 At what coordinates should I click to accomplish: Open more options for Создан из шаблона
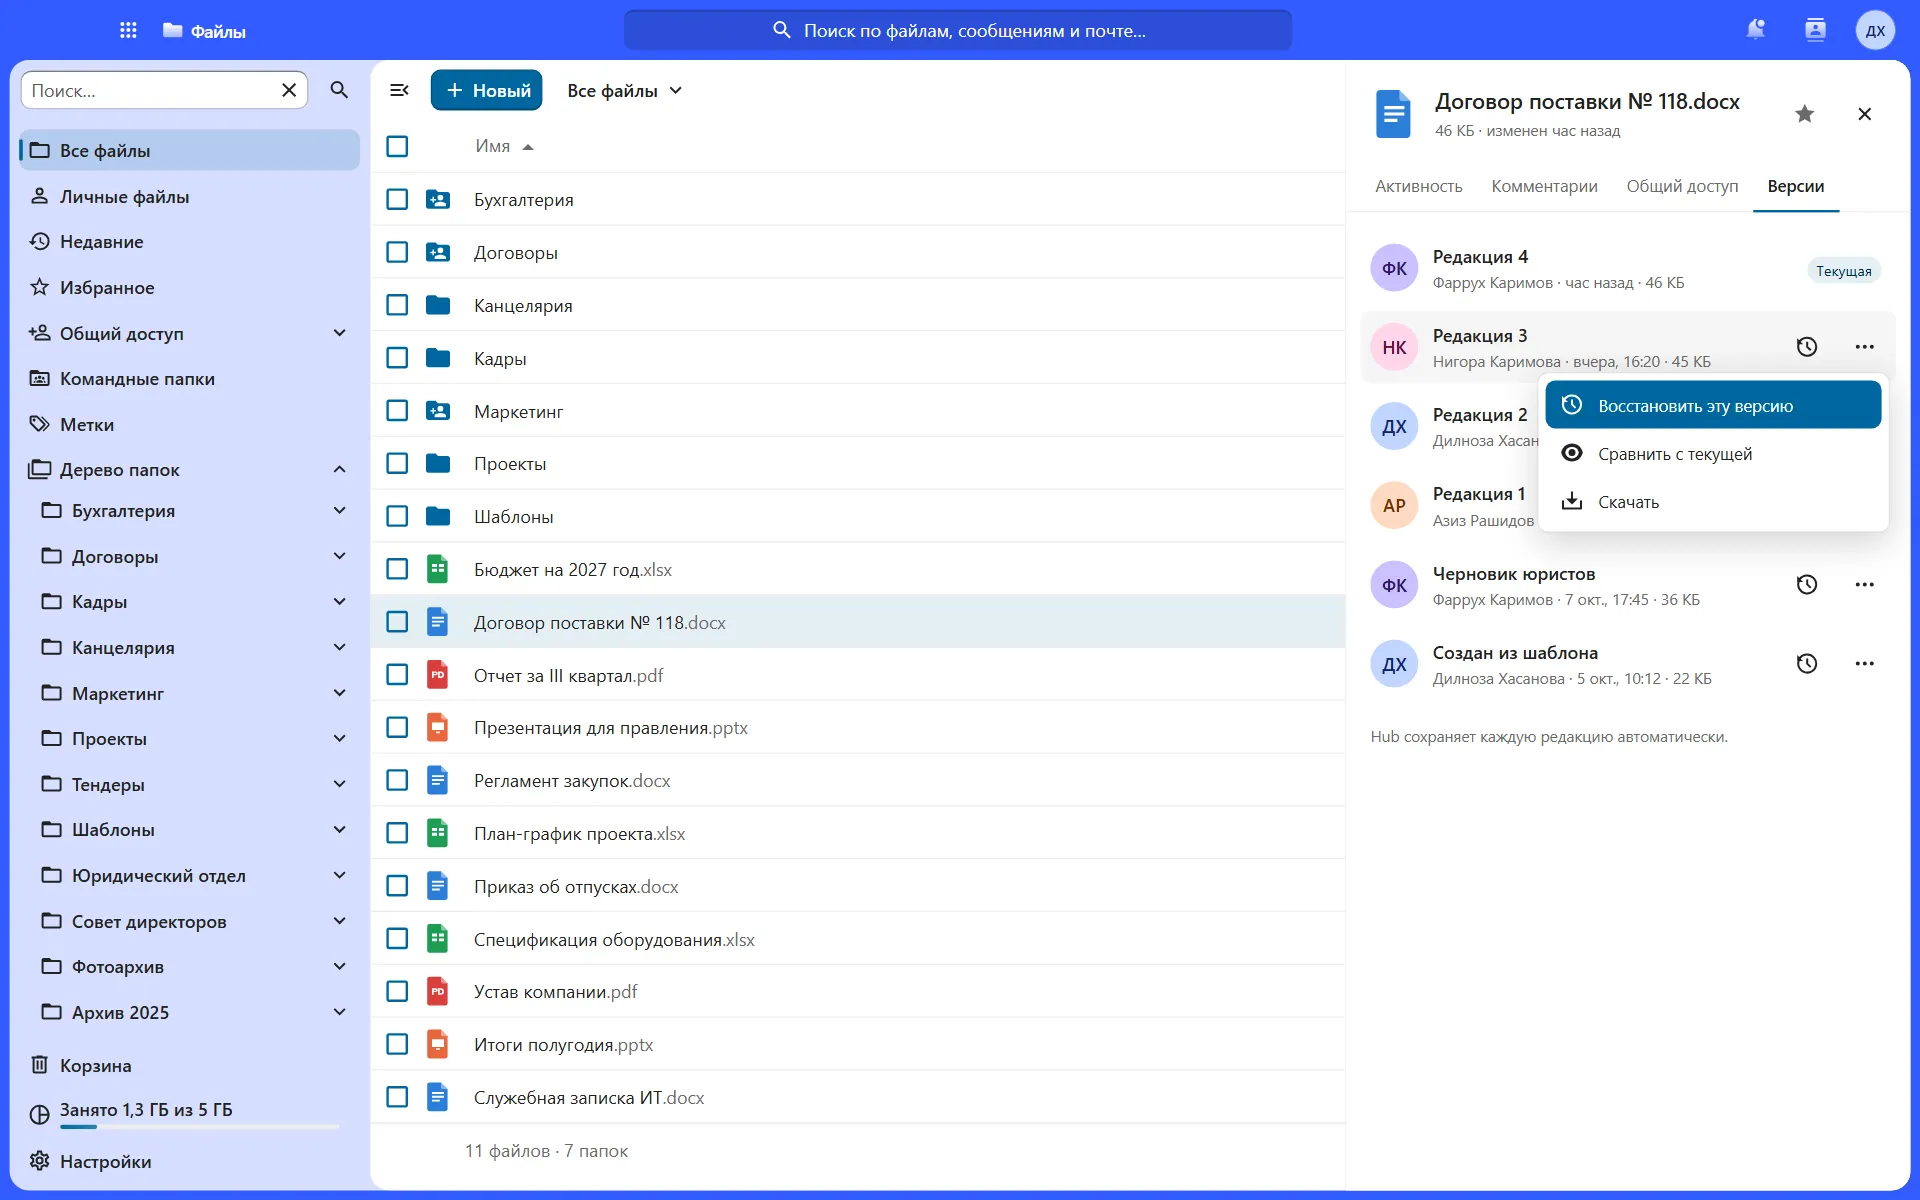tap(1864, 664)
